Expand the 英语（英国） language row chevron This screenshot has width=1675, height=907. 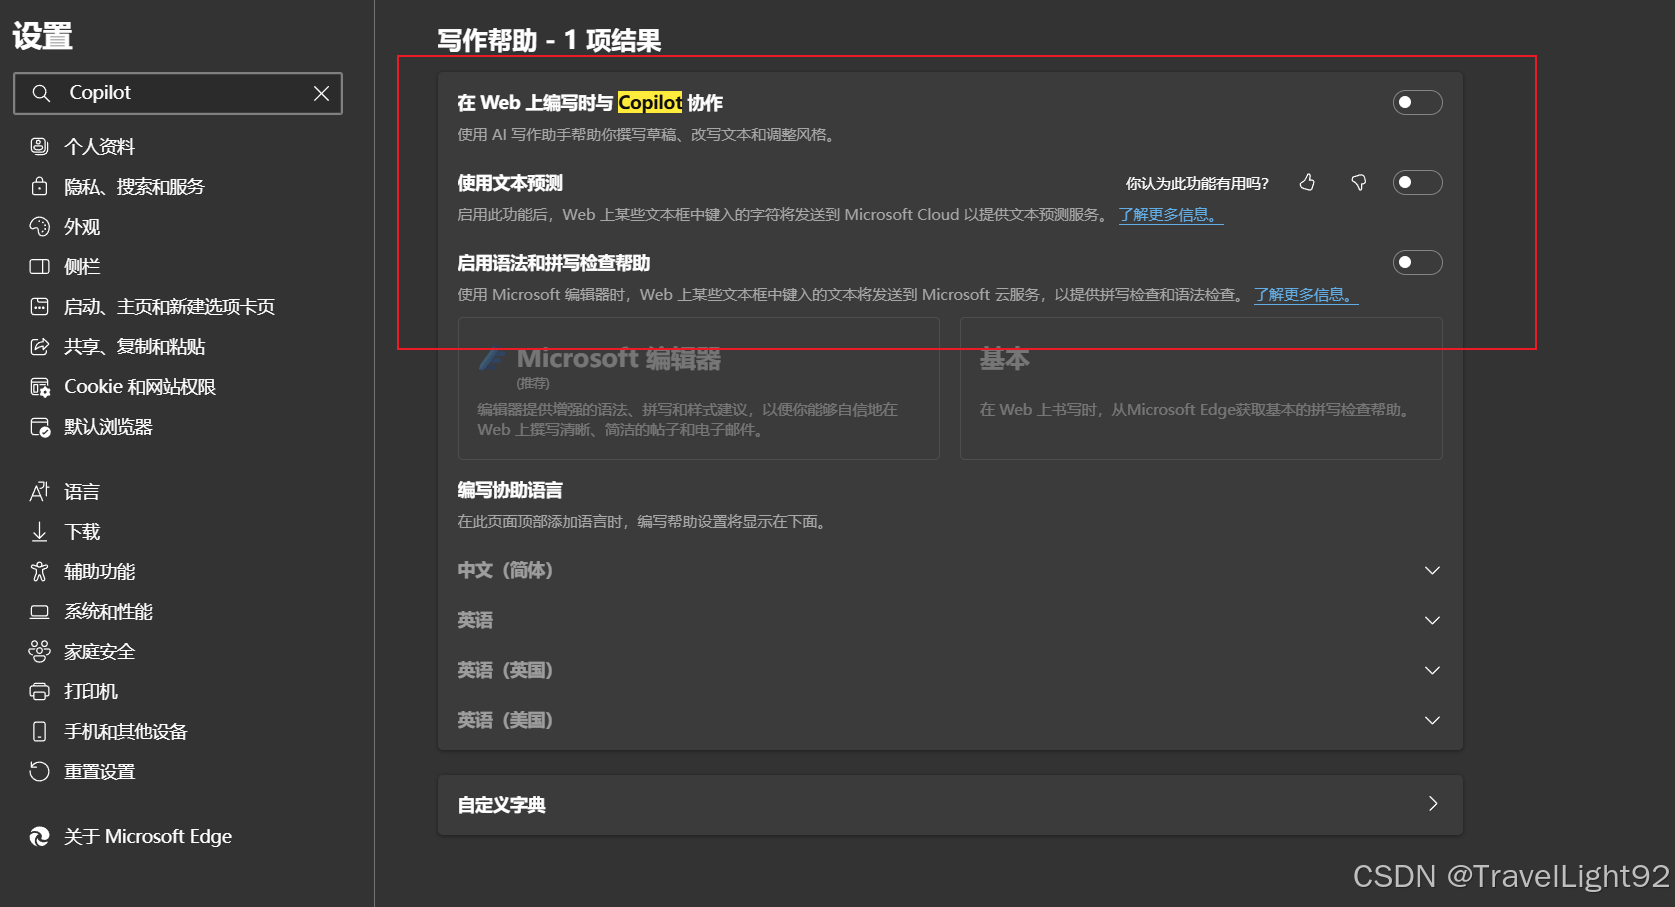coord(1432,670)
